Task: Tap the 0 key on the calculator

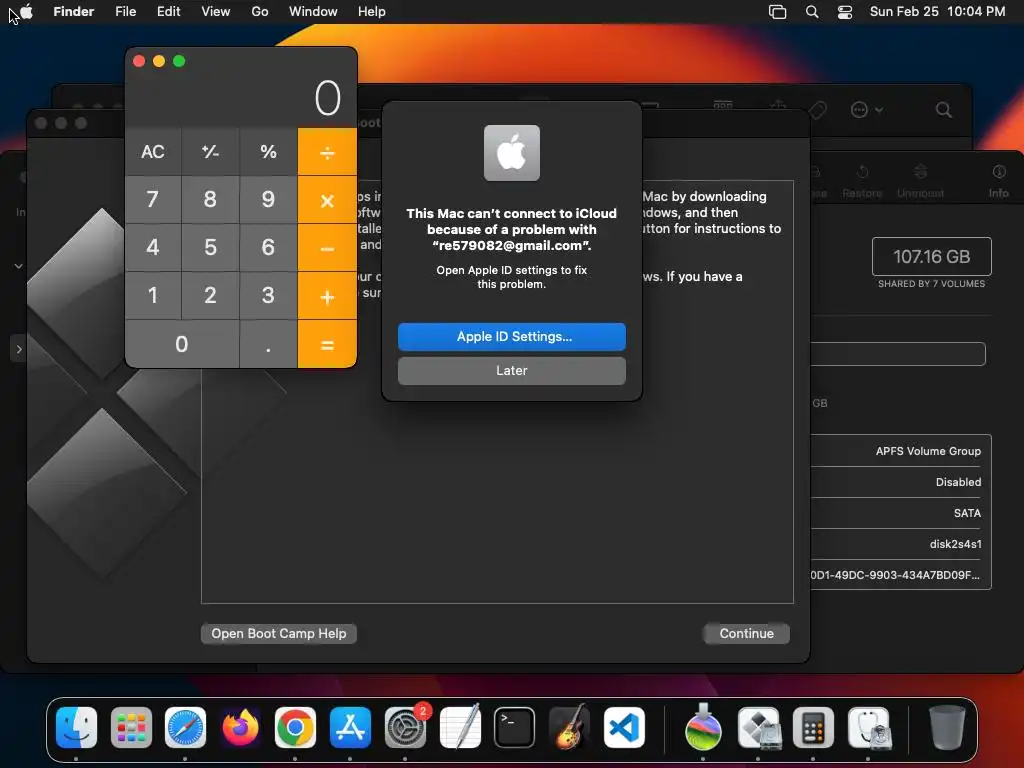Action: pyautogui.click(x=182, y=344)
